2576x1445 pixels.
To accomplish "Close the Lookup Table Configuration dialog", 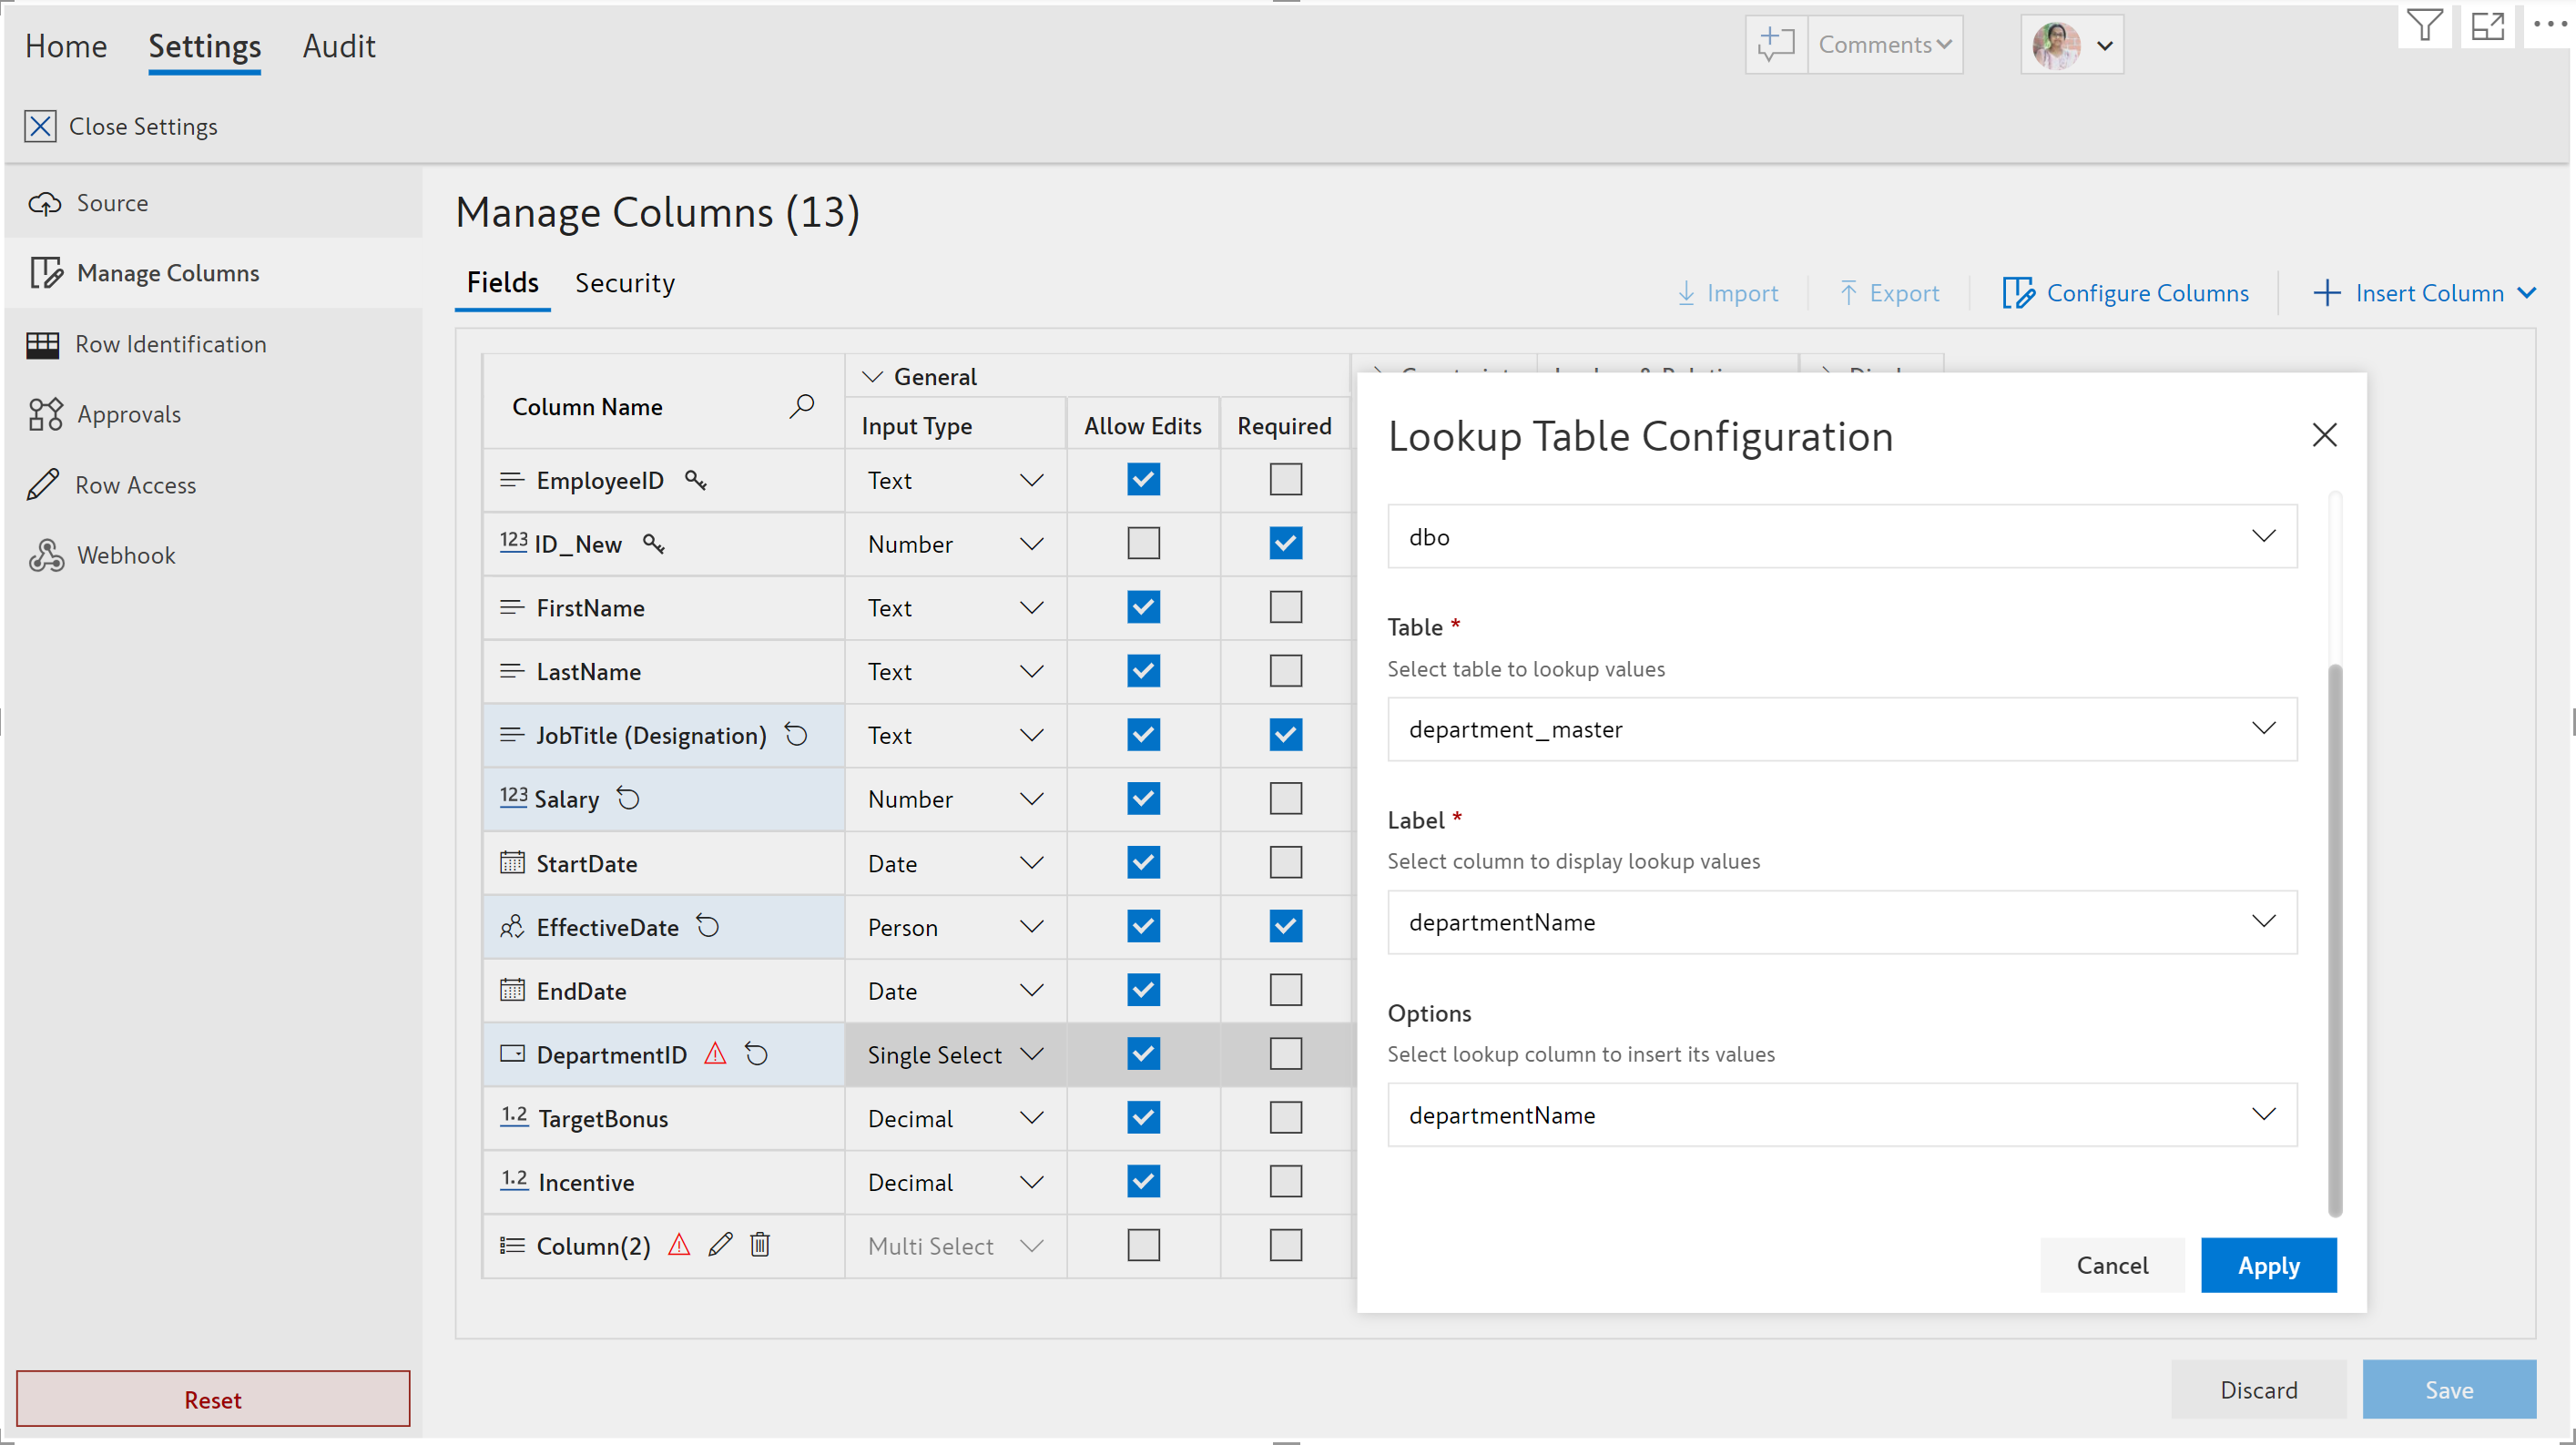I will click(2324, 435).
